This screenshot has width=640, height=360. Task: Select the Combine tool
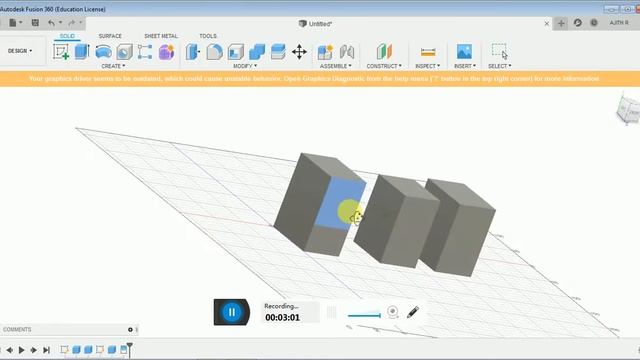tap(257, 52)
